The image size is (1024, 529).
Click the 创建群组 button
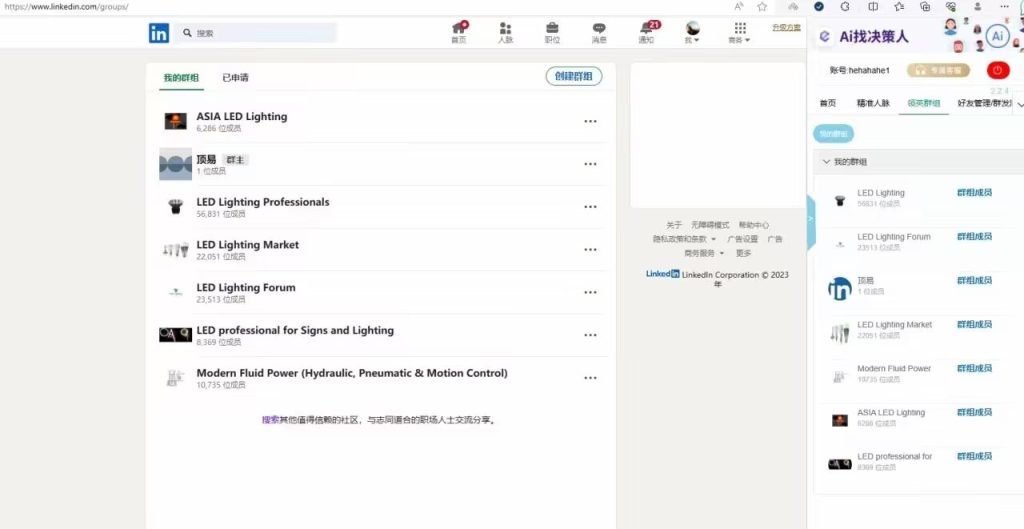tap(574, 77)
